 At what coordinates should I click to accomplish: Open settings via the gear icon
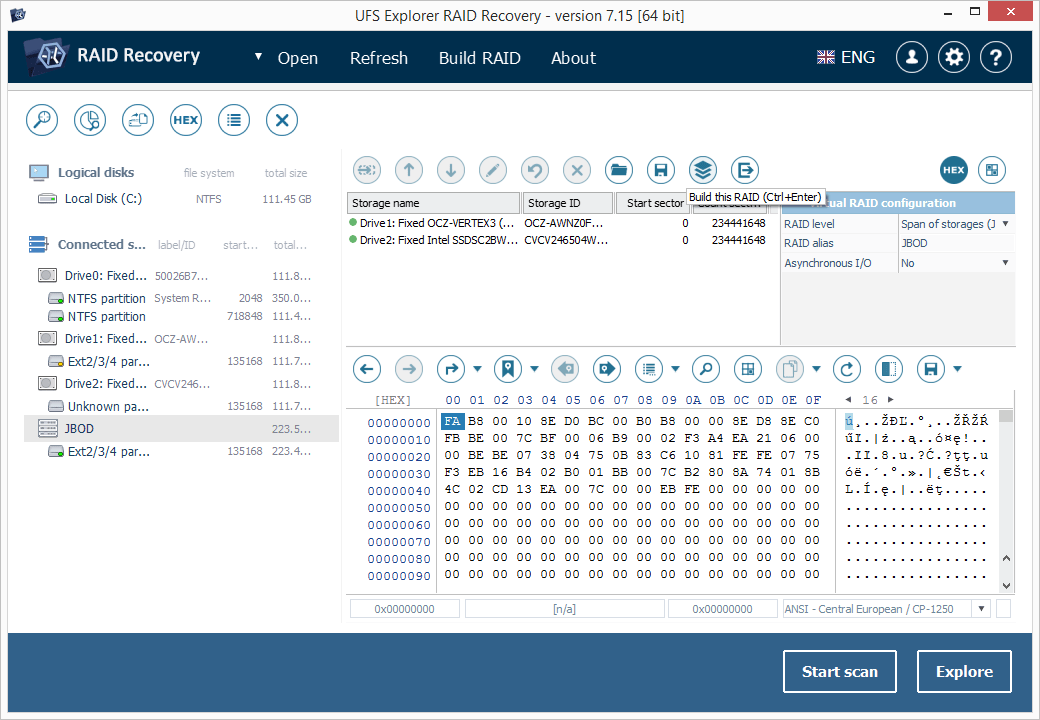(x=954, y=58)
